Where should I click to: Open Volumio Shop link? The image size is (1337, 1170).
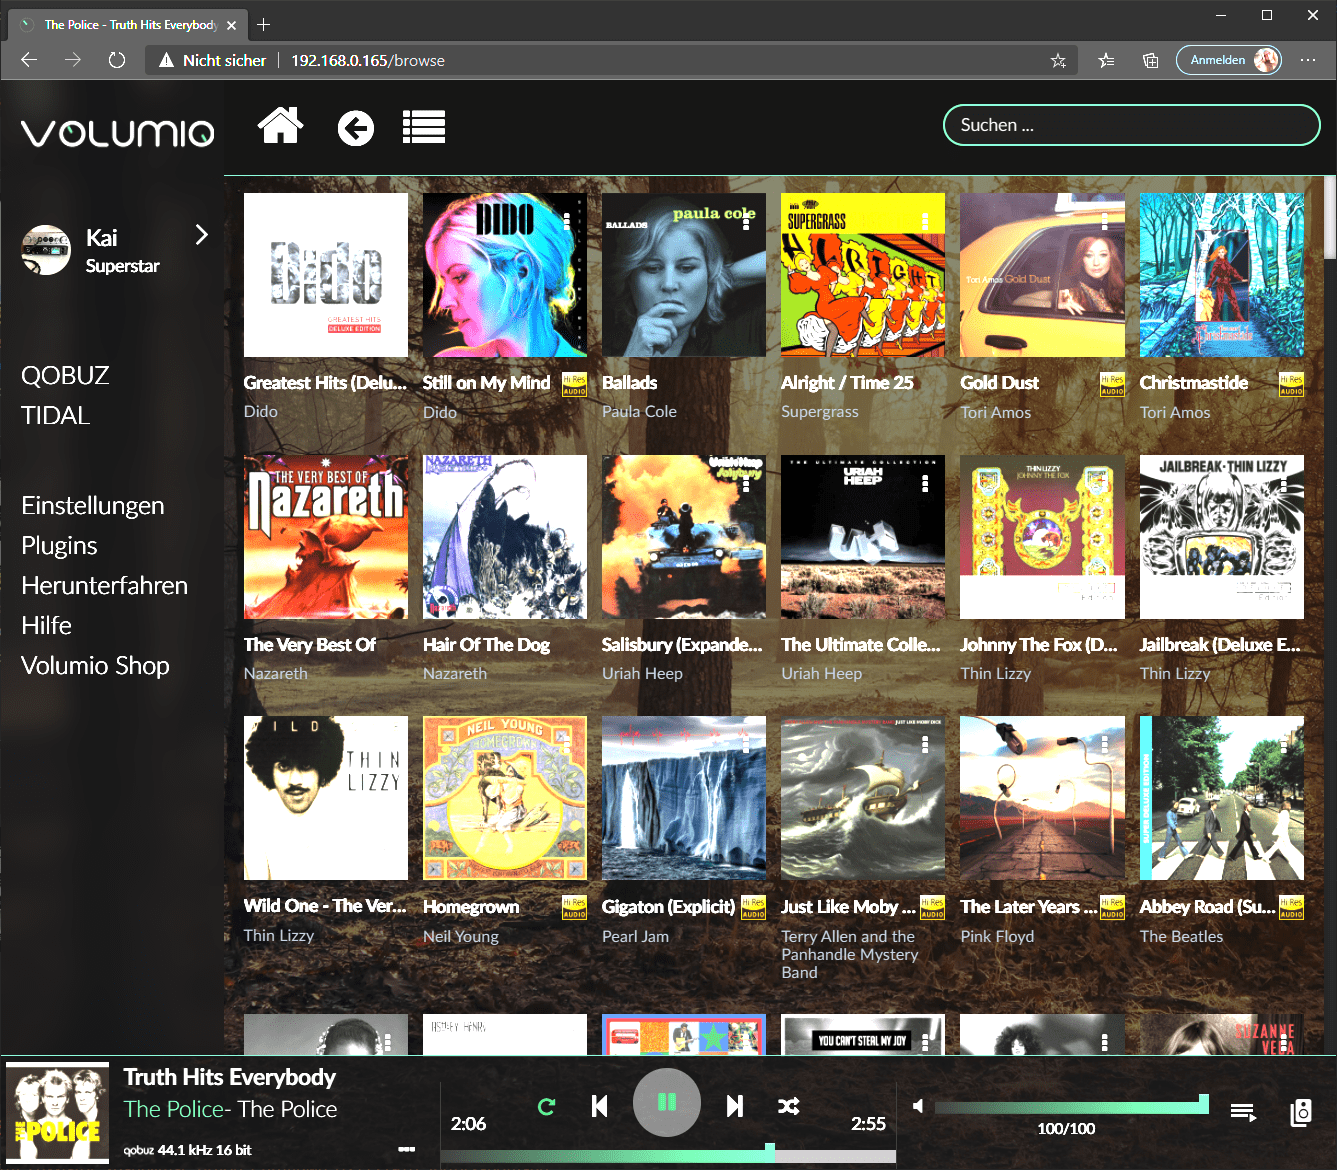[95, 665]
